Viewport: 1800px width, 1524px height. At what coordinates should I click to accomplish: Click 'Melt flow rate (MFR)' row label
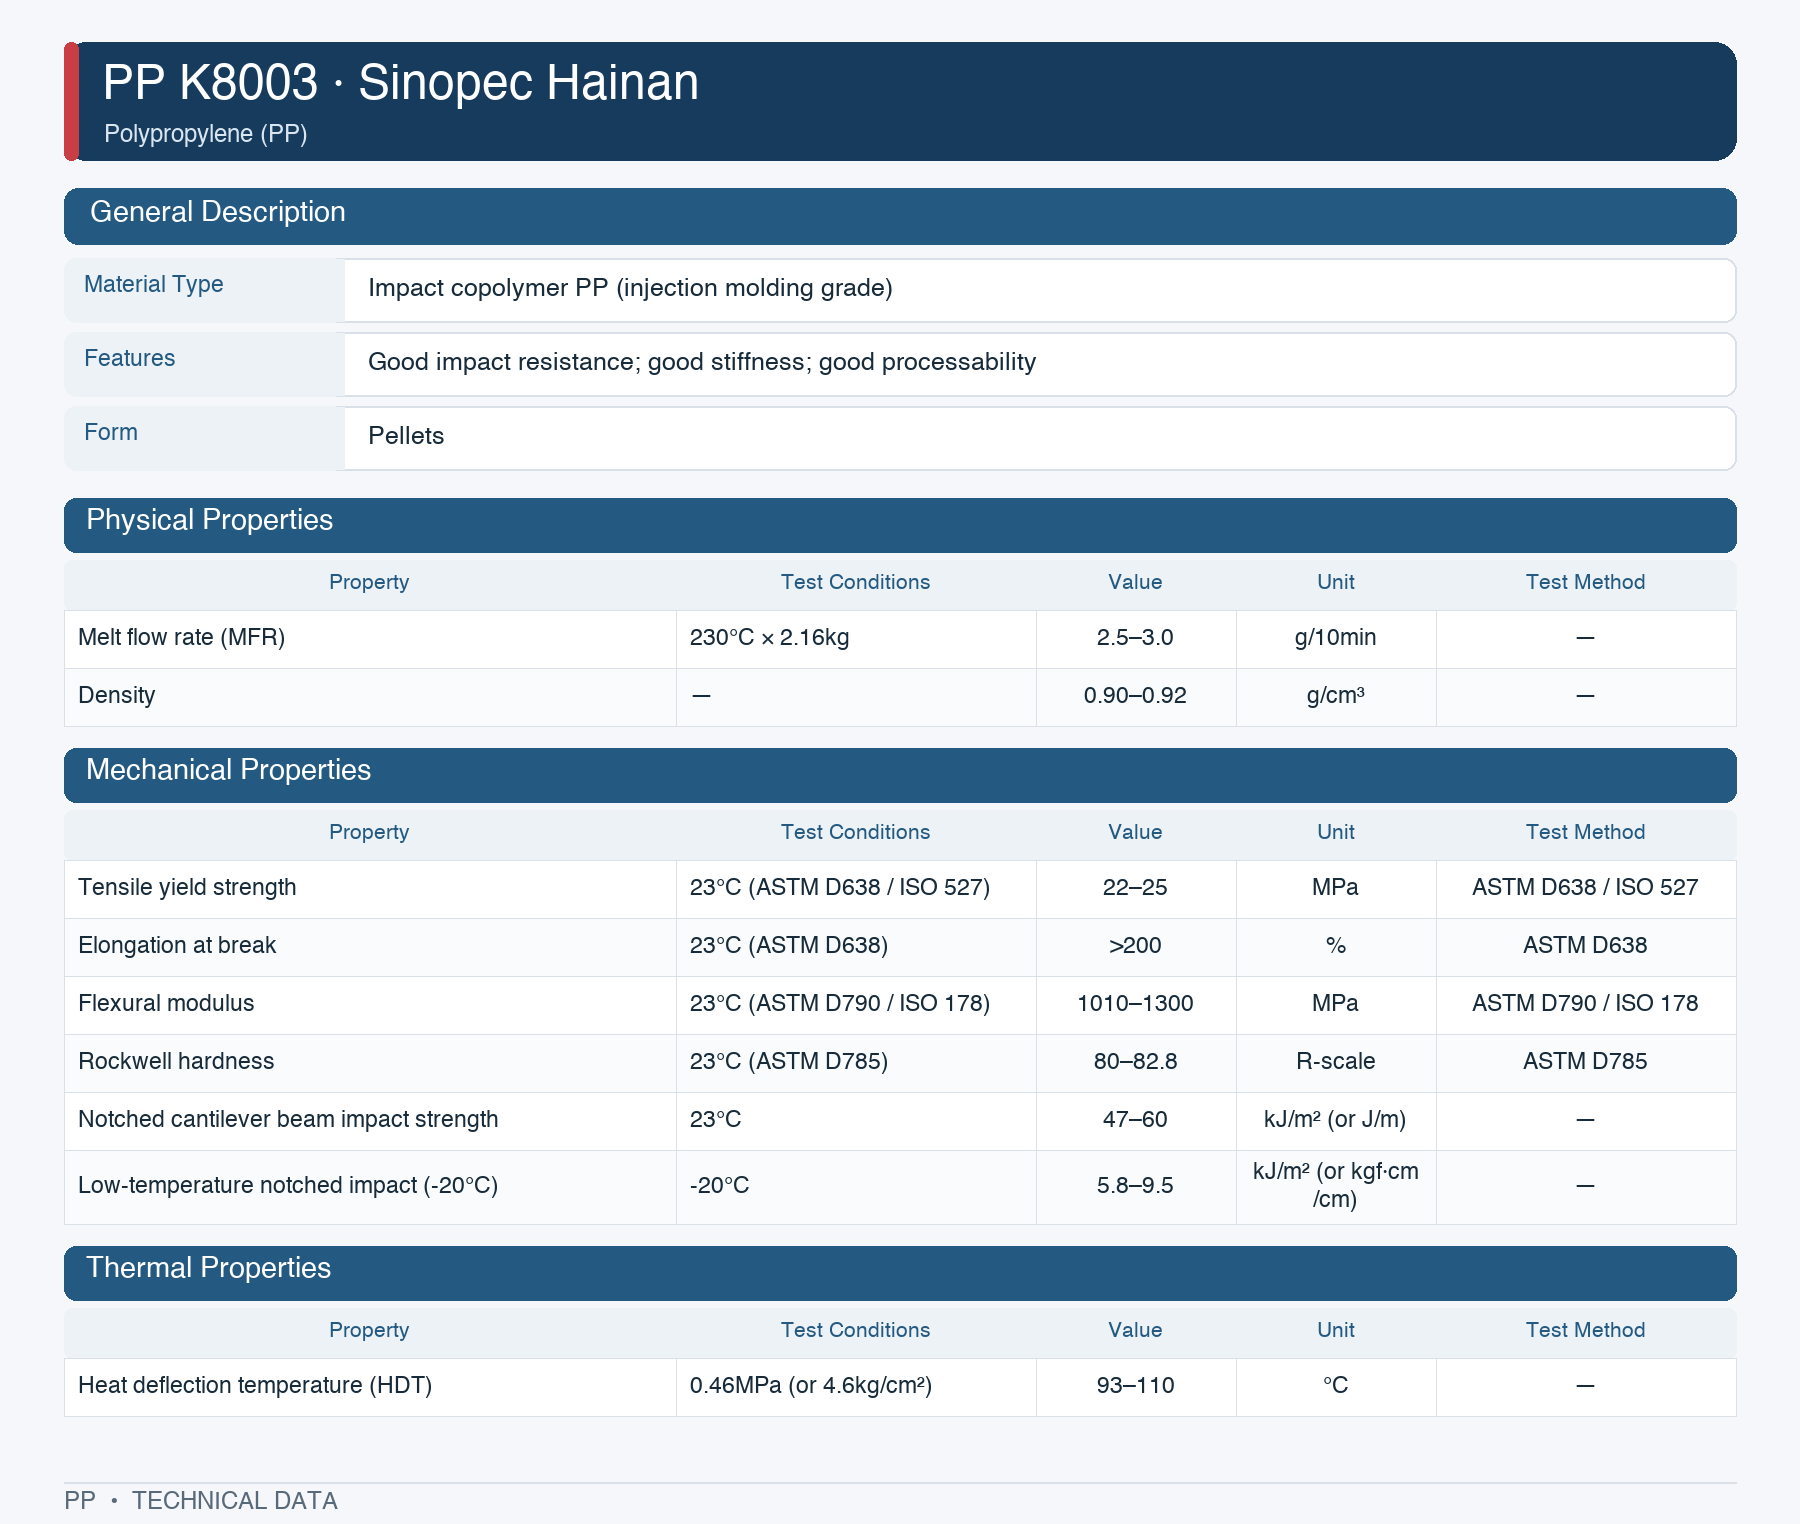click(181, 637)
